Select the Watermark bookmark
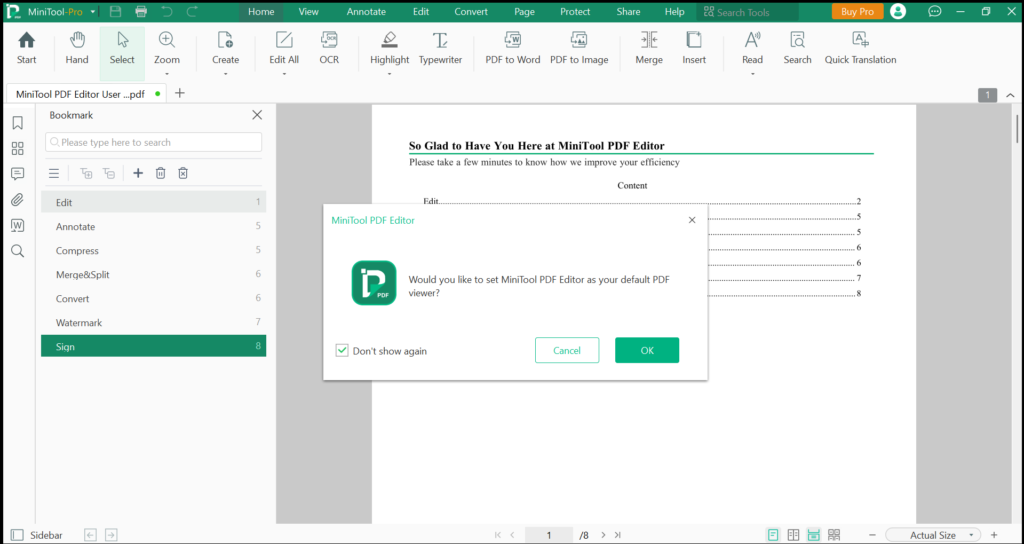 (153, 323)
